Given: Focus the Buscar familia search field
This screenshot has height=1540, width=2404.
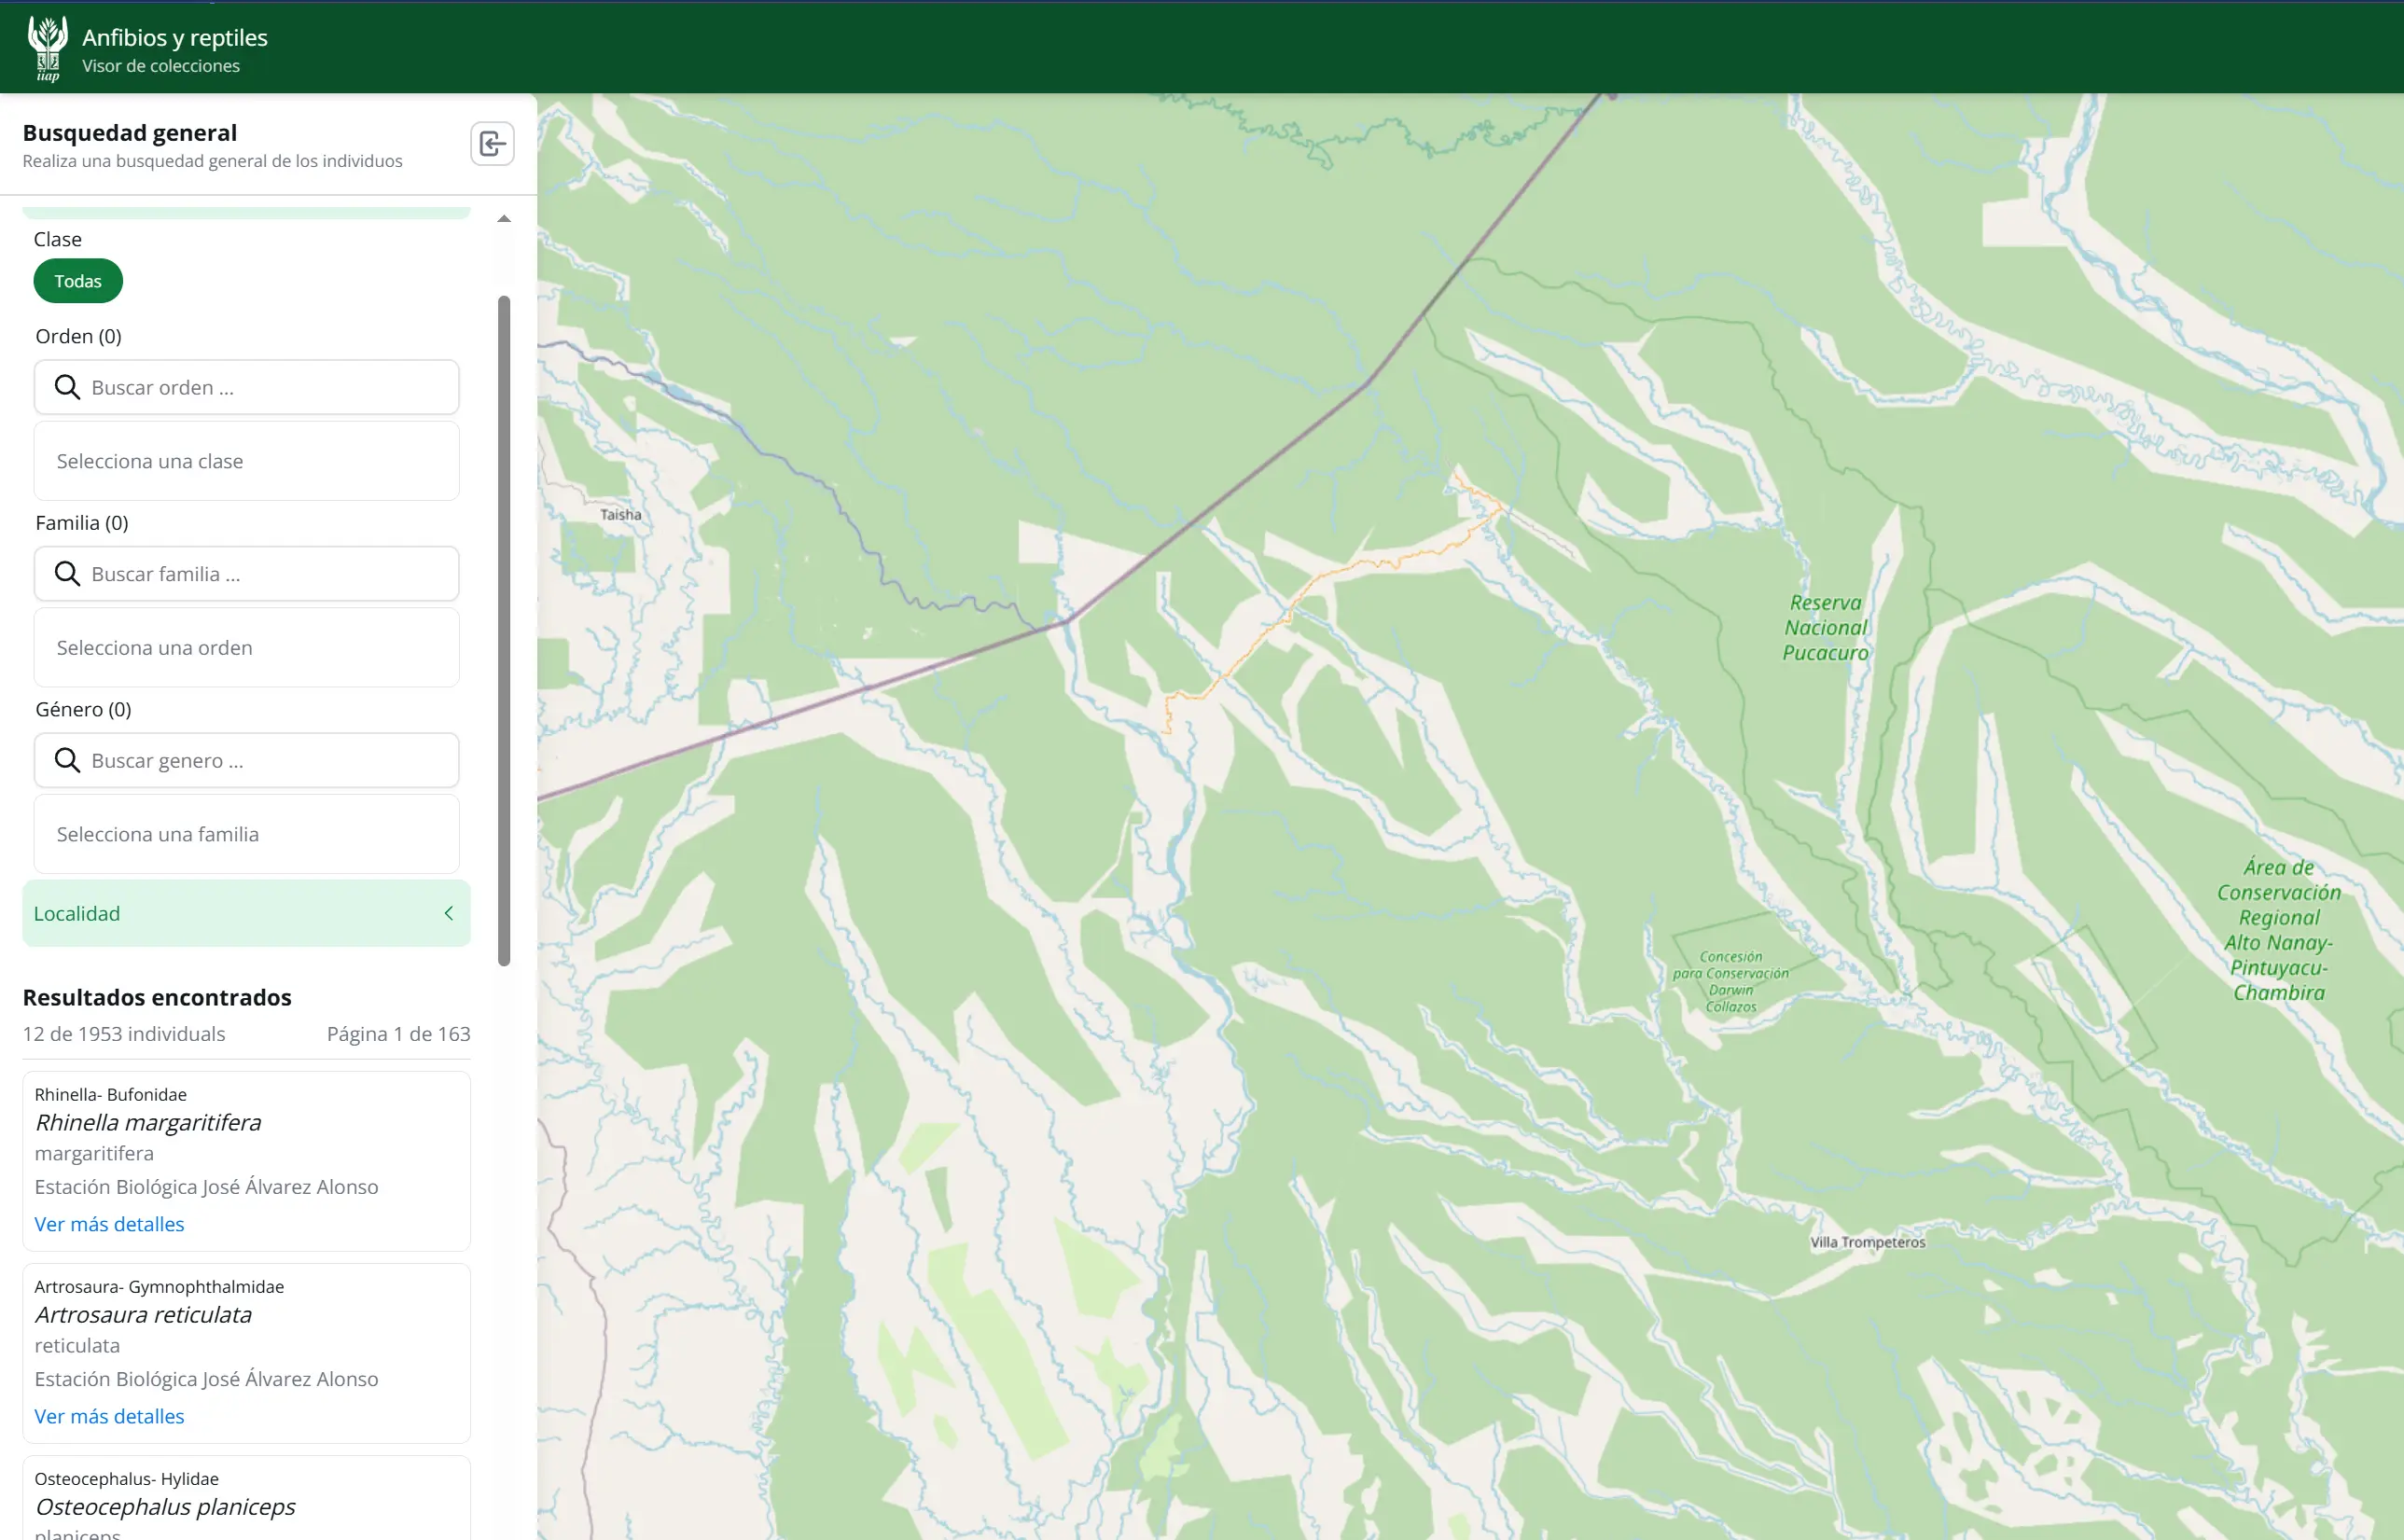Looking at the screenshot, I should point(247,573).
